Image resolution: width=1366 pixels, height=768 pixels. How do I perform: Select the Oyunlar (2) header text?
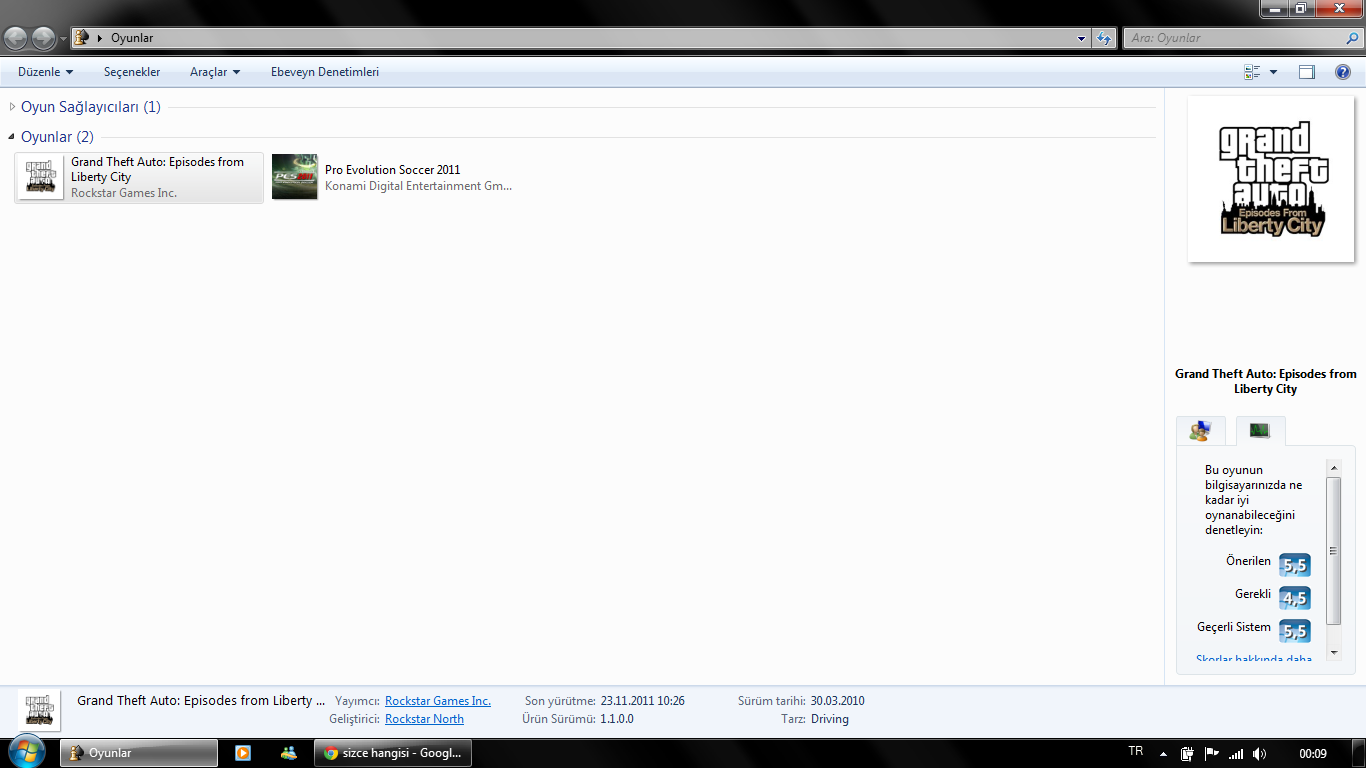(57, 137)
